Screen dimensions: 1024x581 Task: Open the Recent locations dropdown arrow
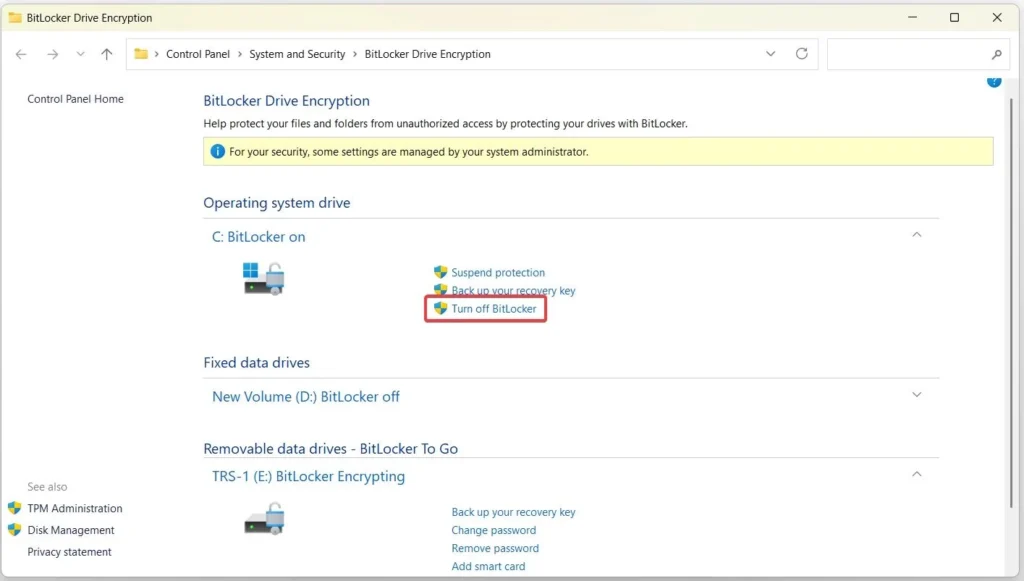tap(80, 54)
